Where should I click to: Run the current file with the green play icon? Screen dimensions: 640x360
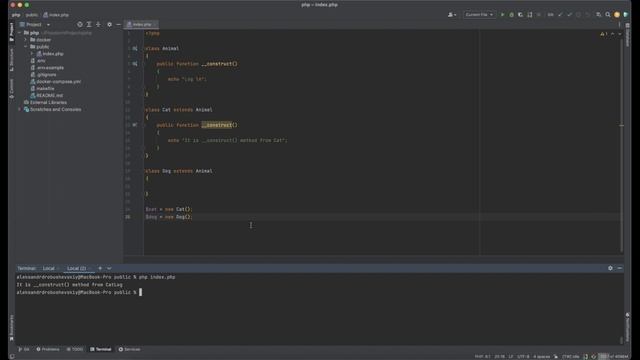[502, 15]
